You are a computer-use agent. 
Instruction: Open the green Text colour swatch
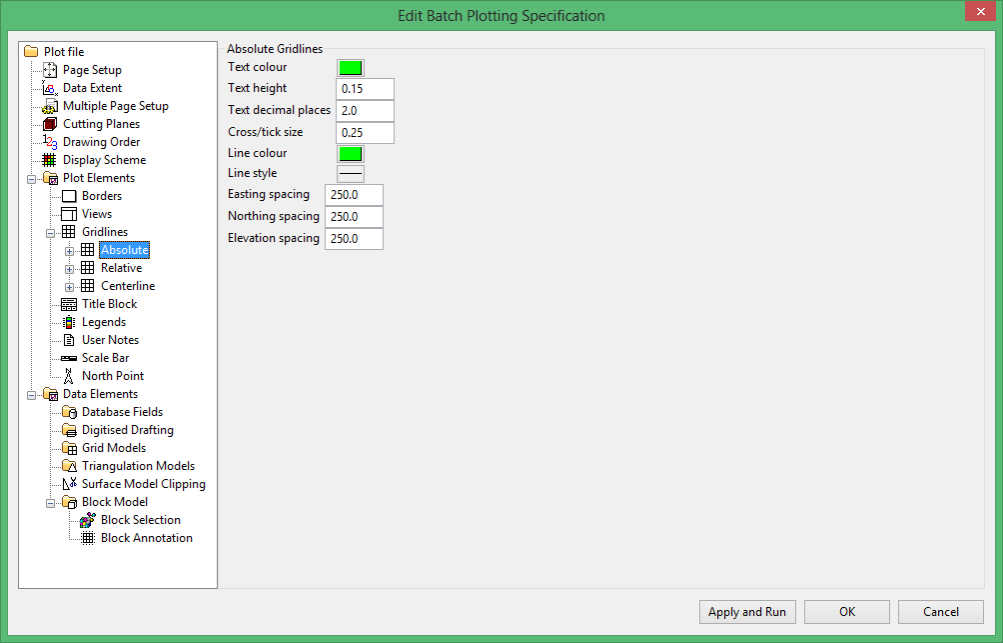point(351,68)
